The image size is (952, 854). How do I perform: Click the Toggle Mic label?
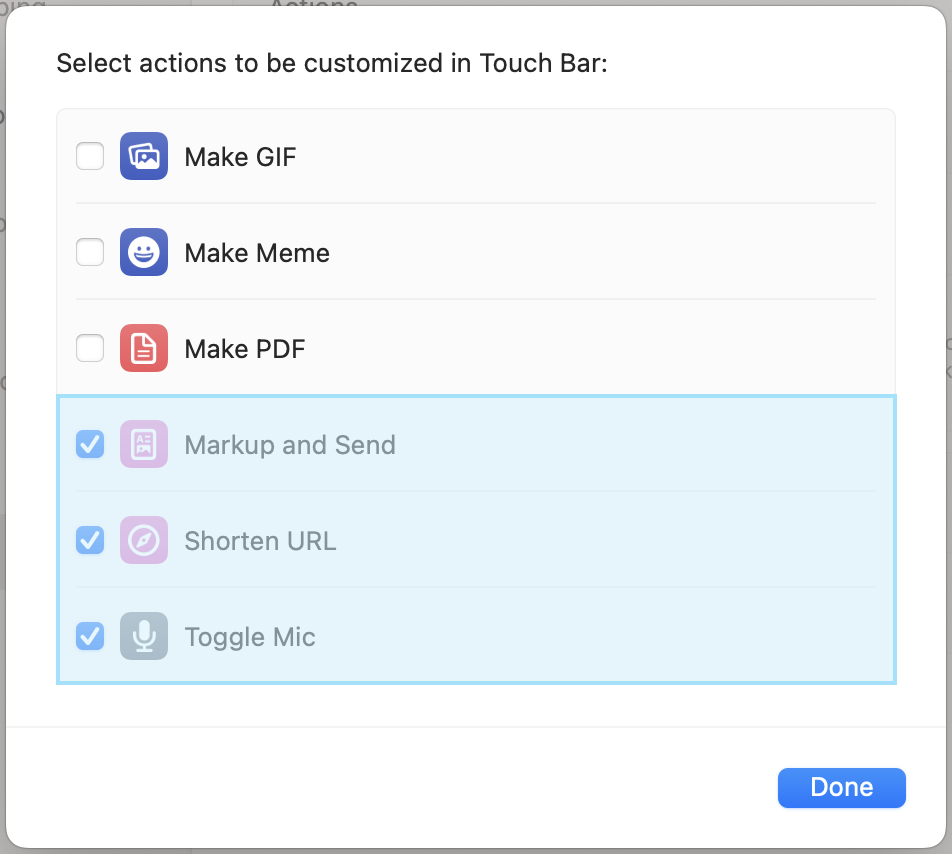pyautogui.click(x=250, y=637)
